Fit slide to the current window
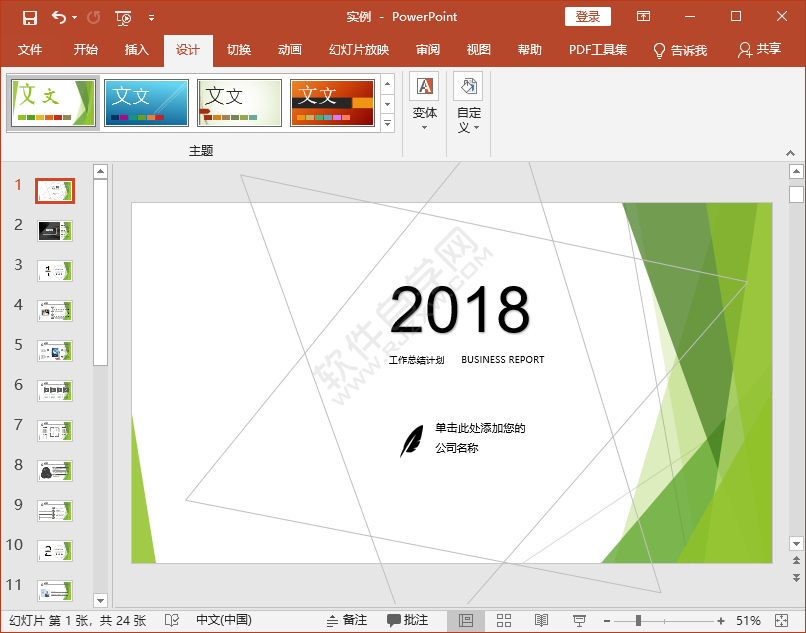This screenshot has height=633, width=806. pos(781,621)
